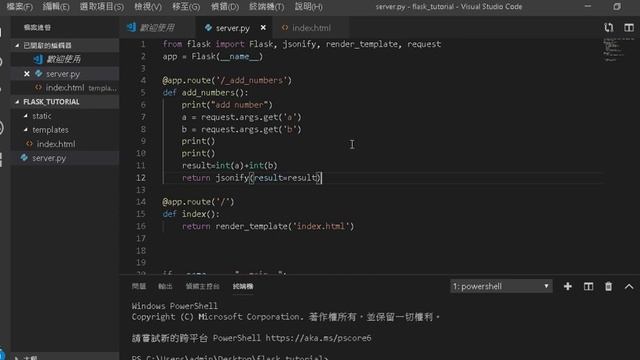Switch to the server.py editor tab

232,28
